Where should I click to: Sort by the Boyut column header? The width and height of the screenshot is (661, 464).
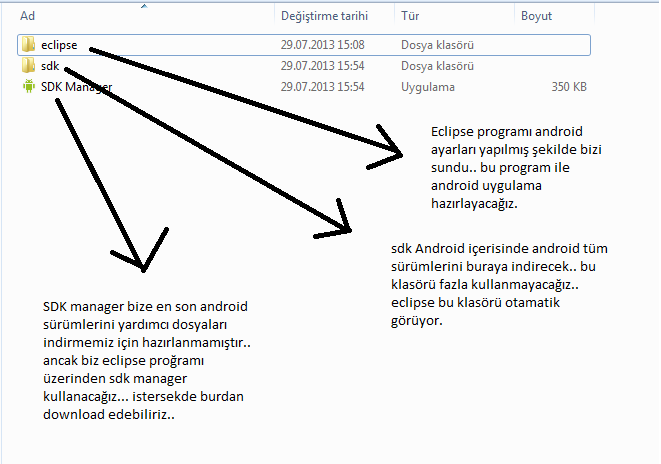[x=536, y=16]
